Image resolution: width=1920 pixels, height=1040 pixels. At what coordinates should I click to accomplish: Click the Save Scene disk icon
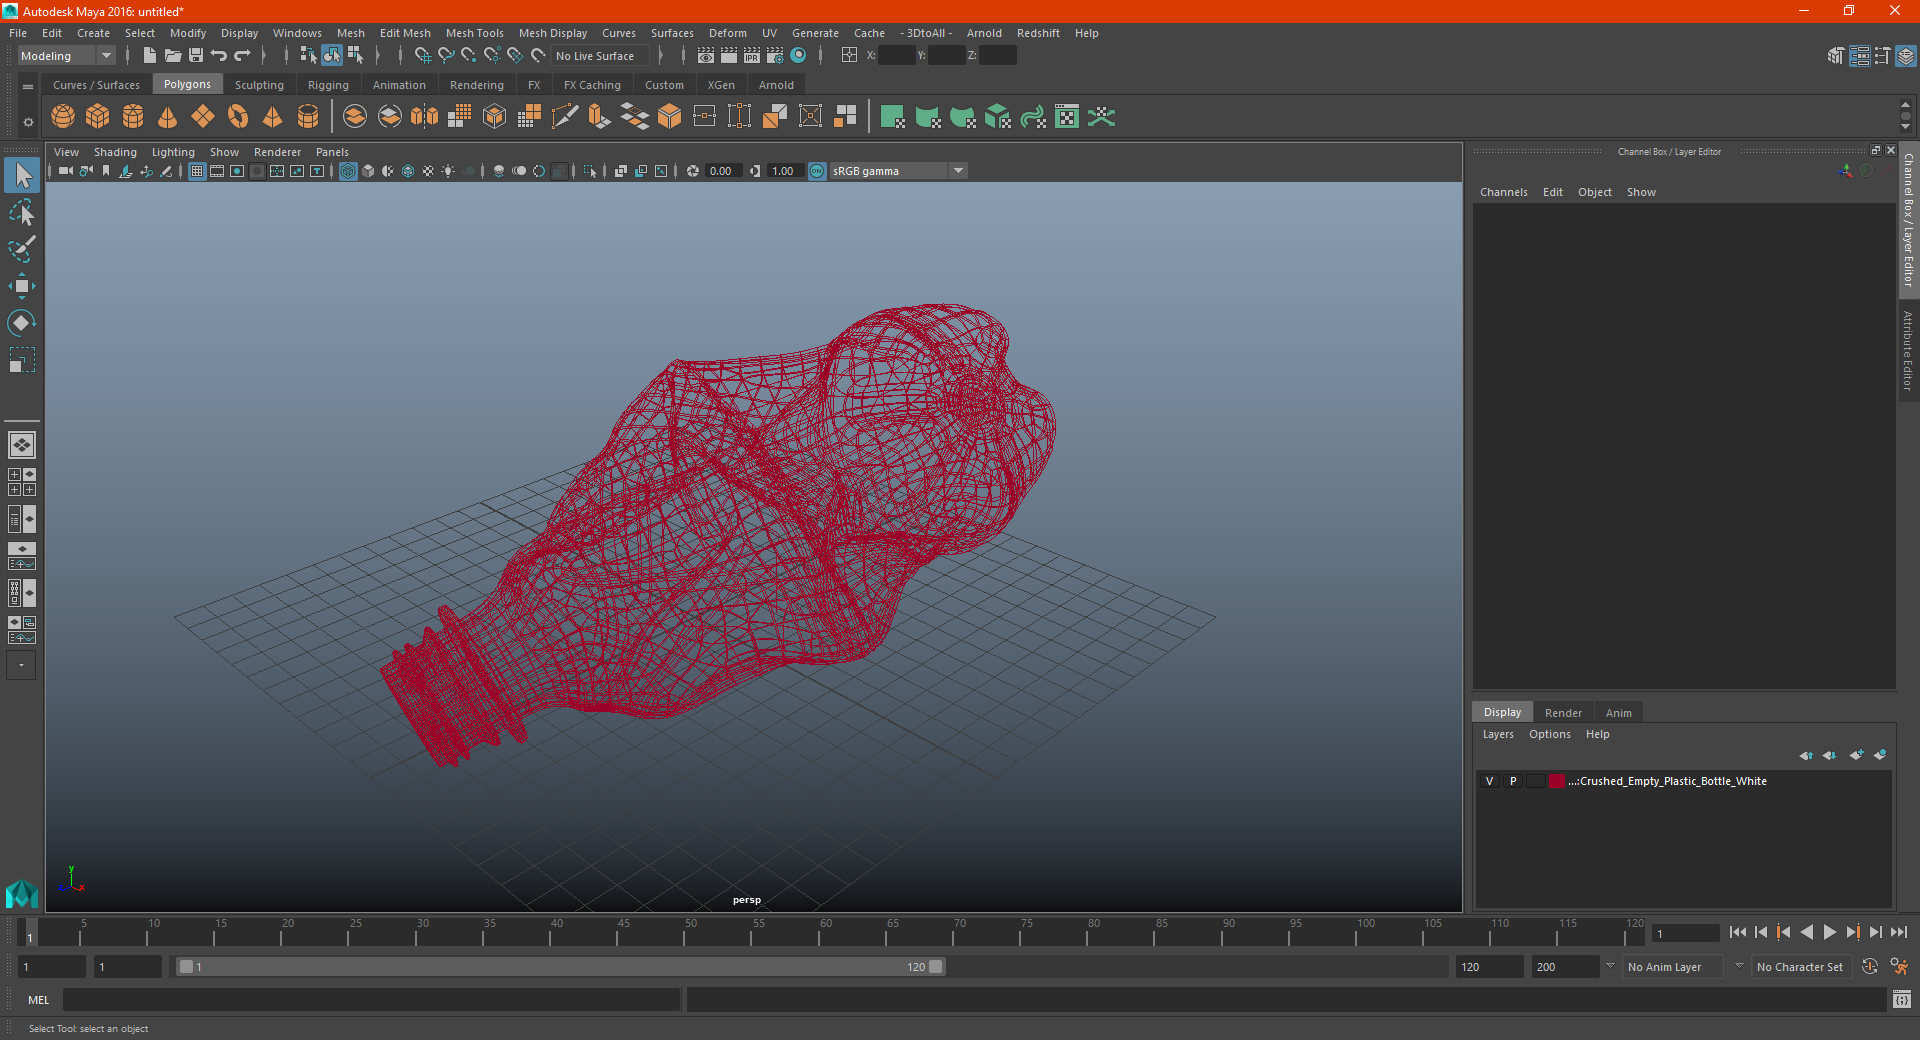click(196, 56)
